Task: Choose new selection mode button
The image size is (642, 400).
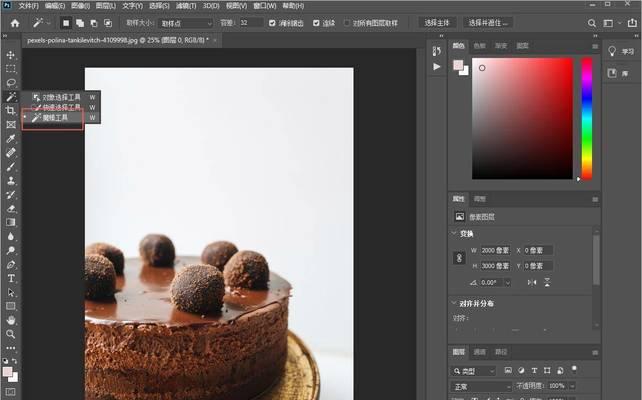Action: (66, 23)
